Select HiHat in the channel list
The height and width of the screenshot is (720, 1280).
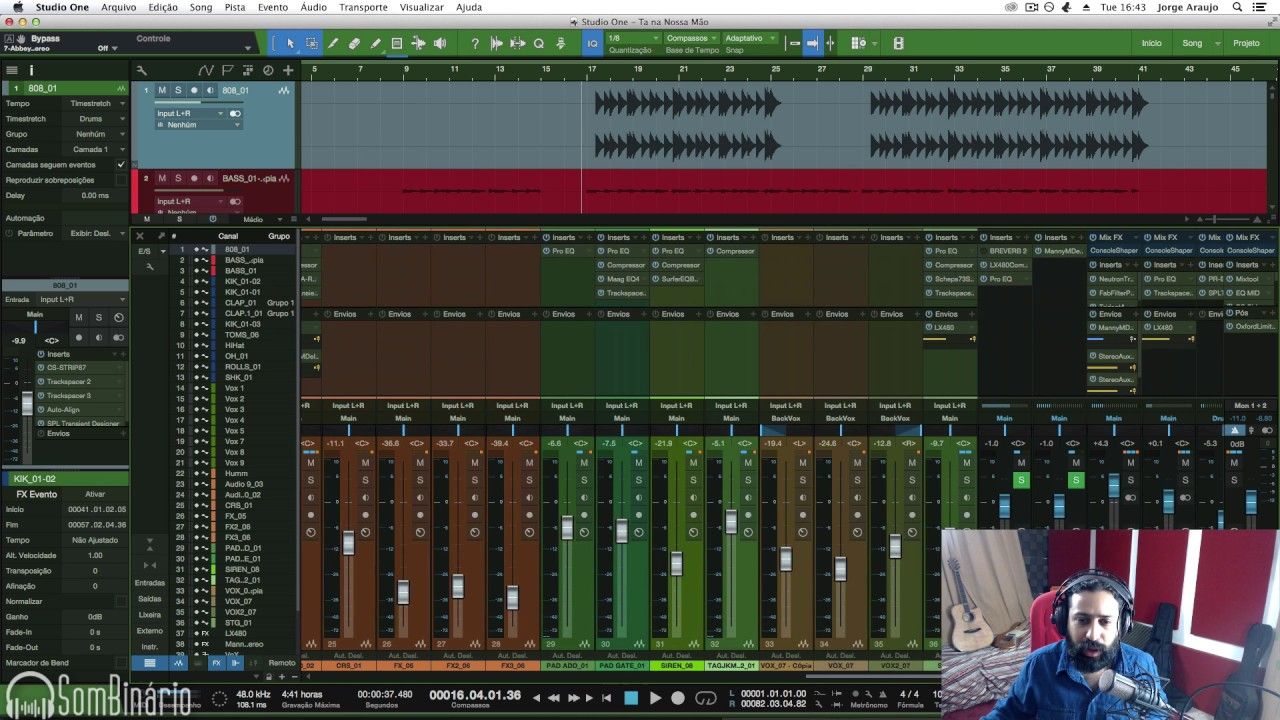234,345
